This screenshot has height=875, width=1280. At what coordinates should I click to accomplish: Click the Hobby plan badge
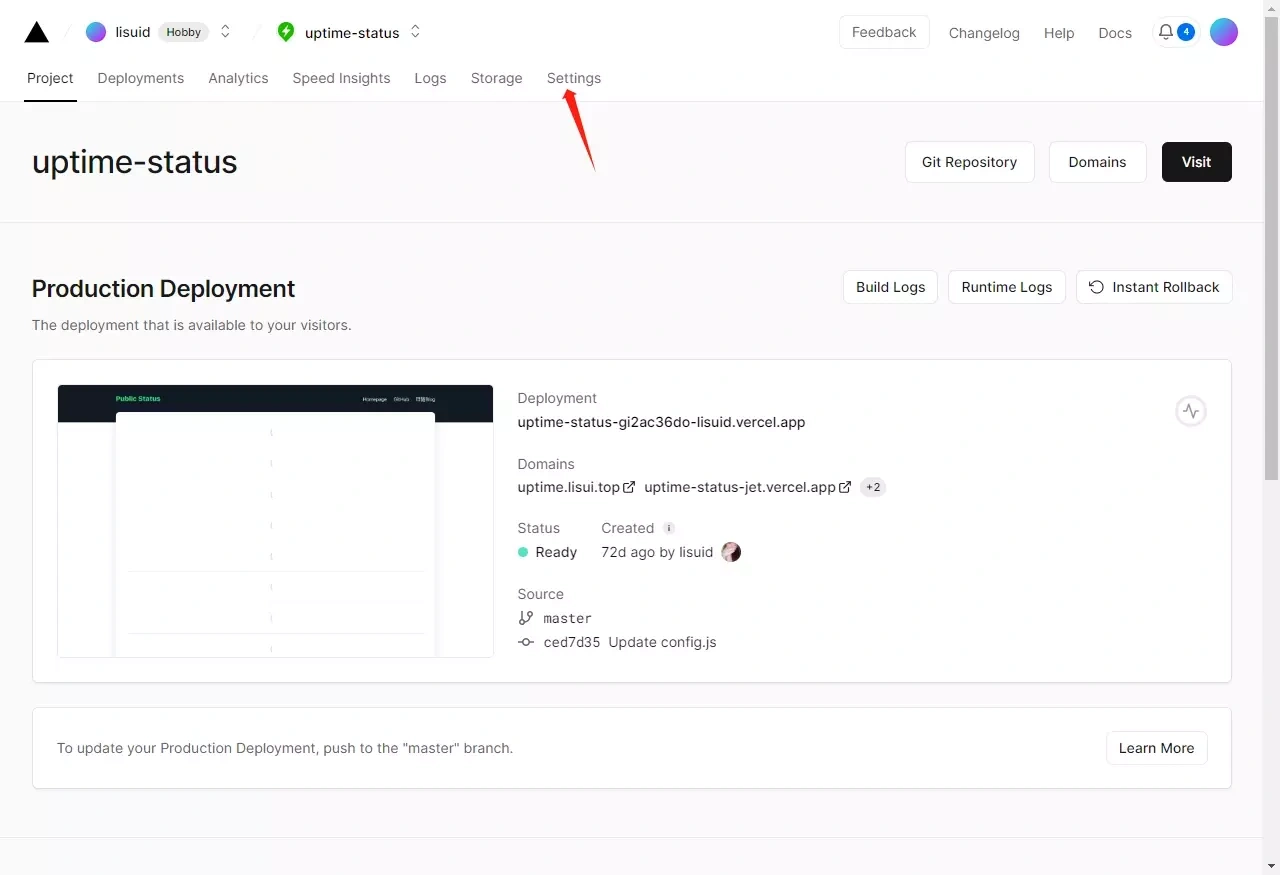click(184, 32)
